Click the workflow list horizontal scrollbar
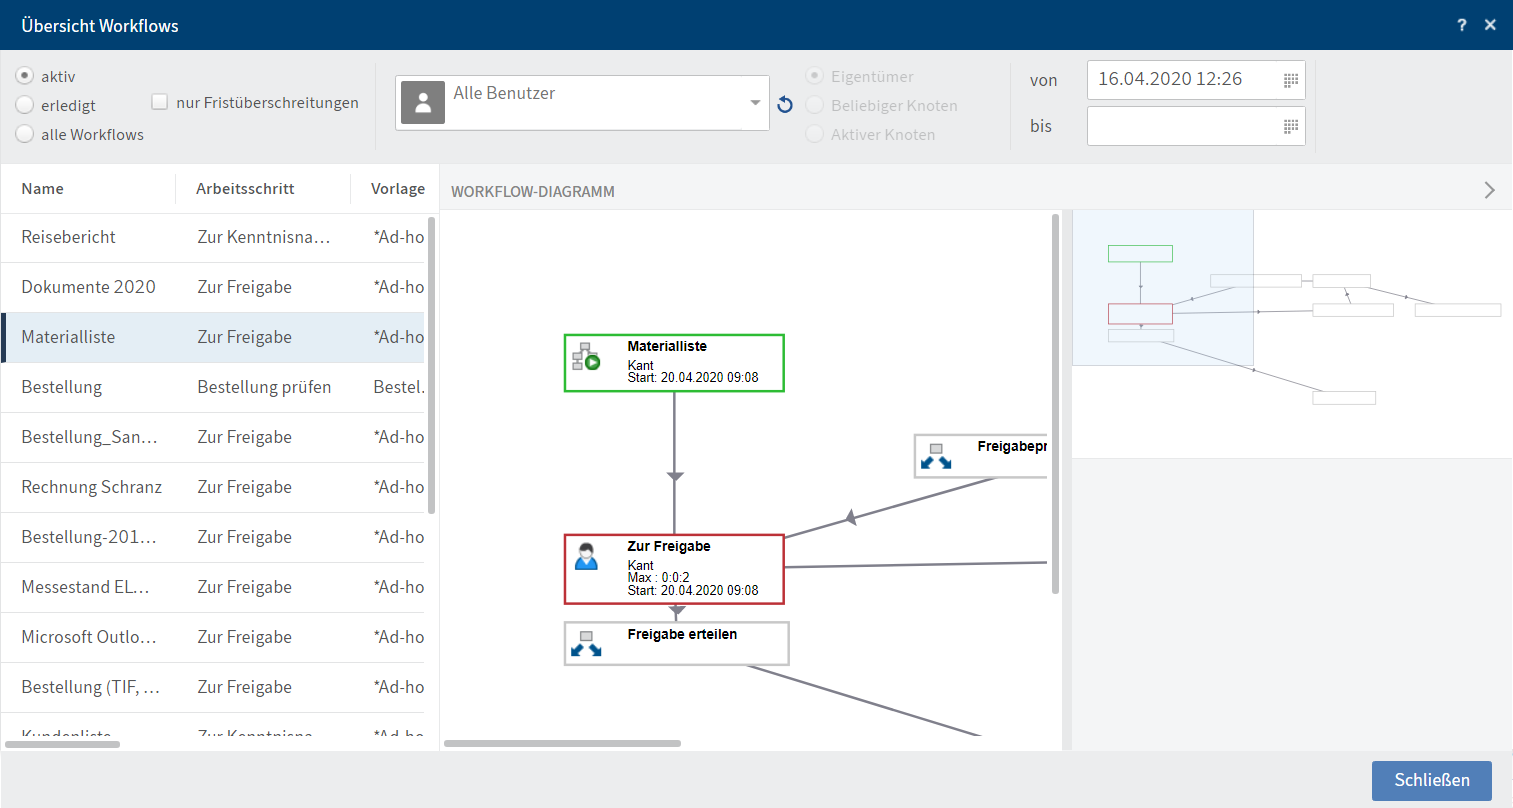1513x808 pixels. tap(62, 744)
